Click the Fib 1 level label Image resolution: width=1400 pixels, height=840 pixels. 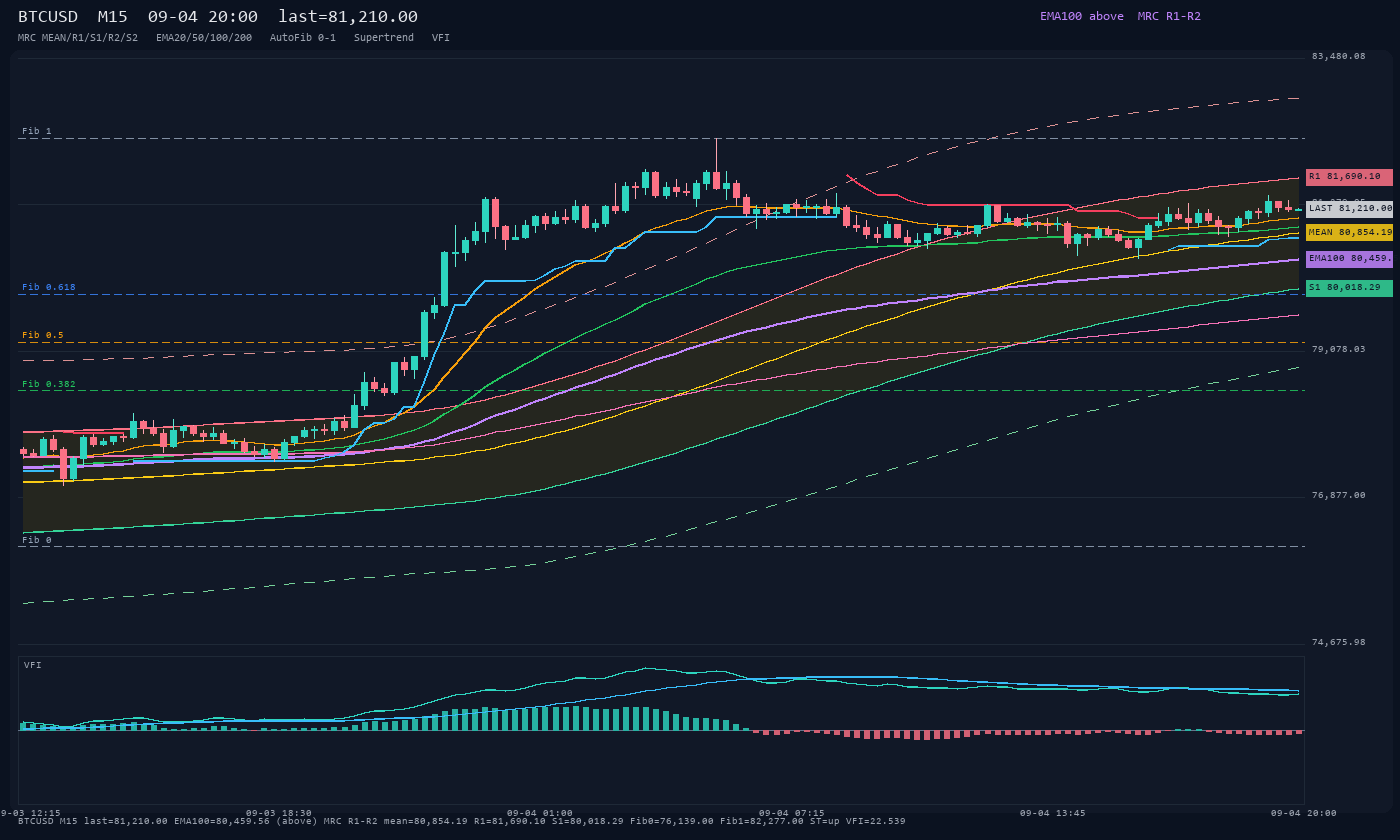pyautogui.click(x=37, y=132)
